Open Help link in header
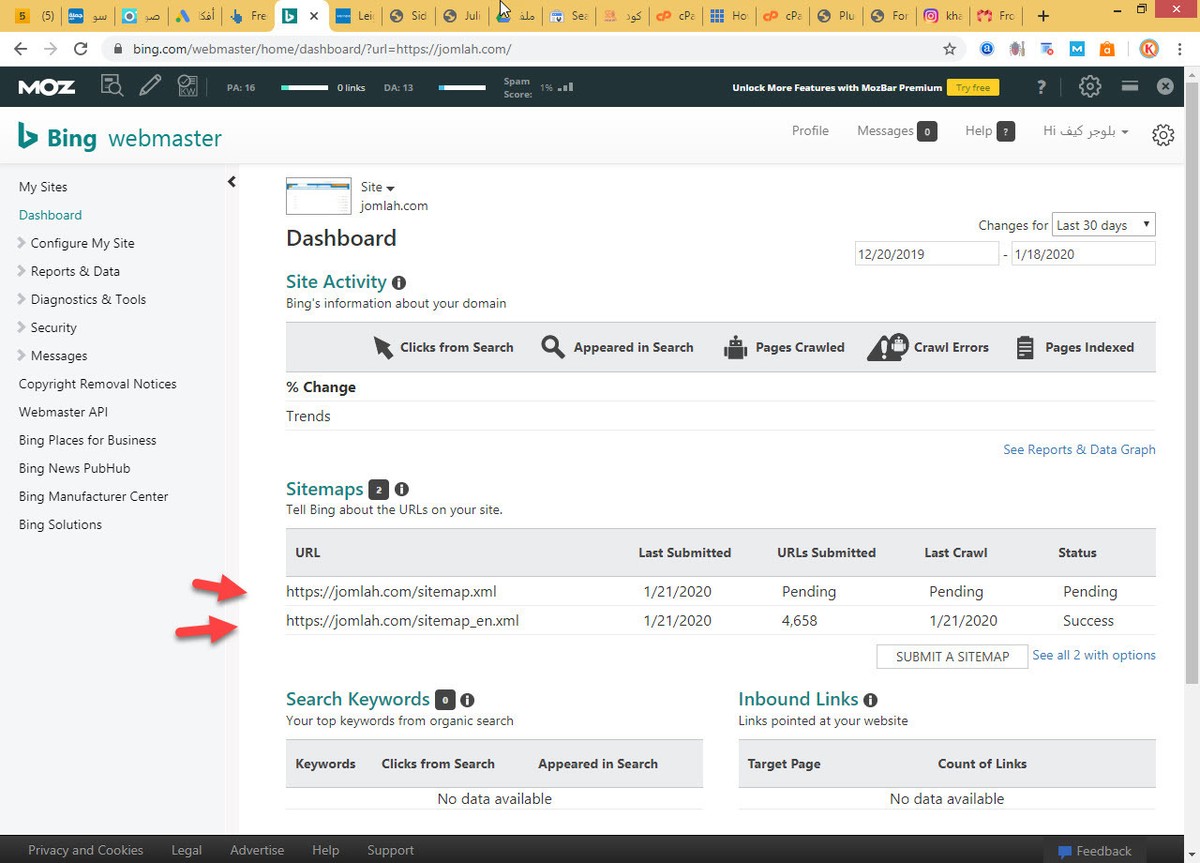 (x=978, y=131)
